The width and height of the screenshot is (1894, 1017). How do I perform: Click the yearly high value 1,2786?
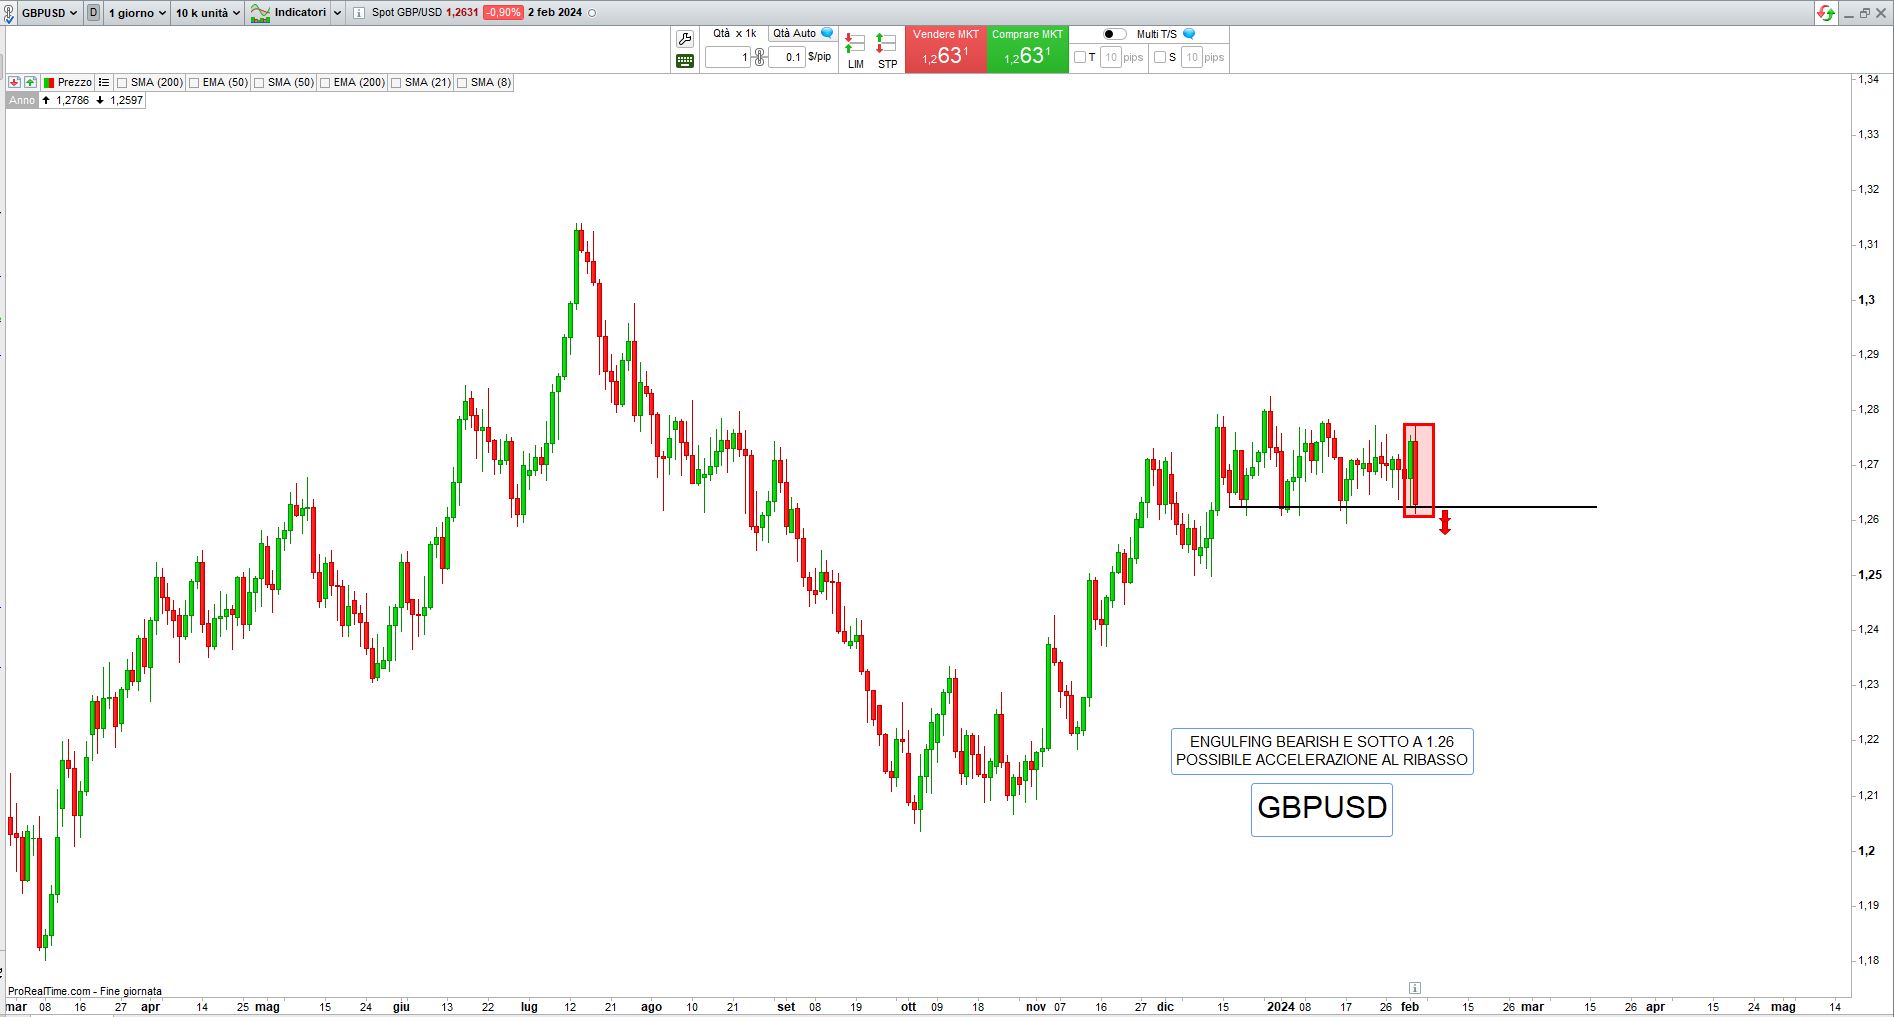(73, 100)
